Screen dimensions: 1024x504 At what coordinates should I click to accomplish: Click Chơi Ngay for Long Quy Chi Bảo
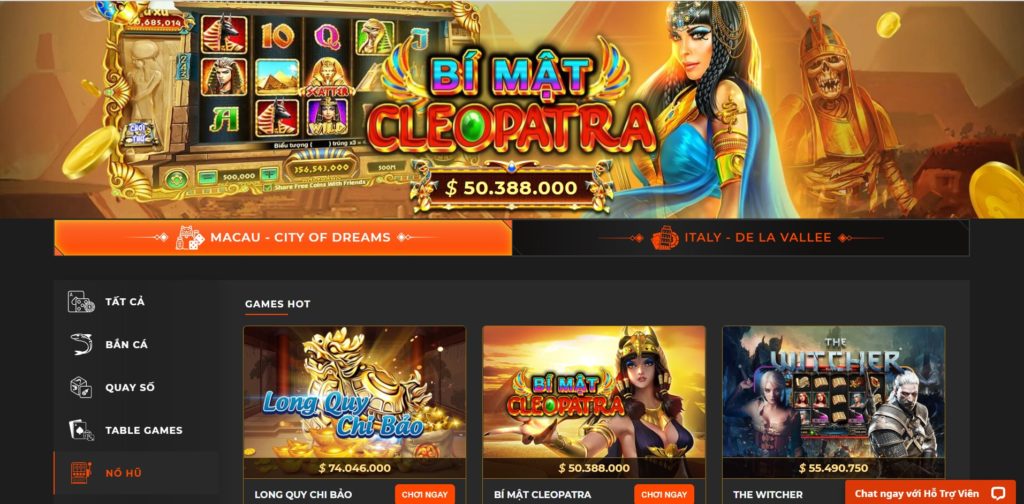point(424,494)
